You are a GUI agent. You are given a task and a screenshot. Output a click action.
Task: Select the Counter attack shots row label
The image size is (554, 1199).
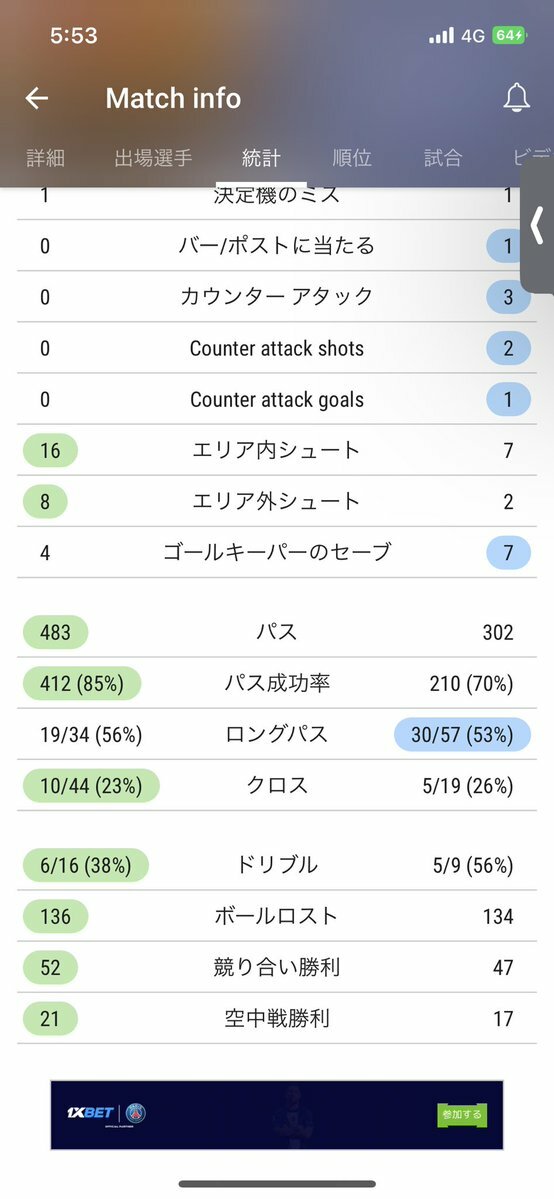click(277, 349)
